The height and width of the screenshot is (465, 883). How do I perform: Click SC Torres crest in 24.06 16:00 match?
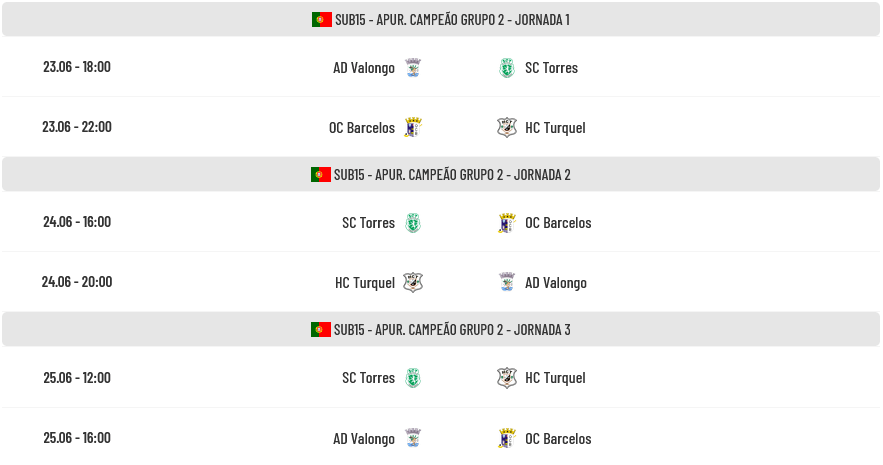click(413, 223)
